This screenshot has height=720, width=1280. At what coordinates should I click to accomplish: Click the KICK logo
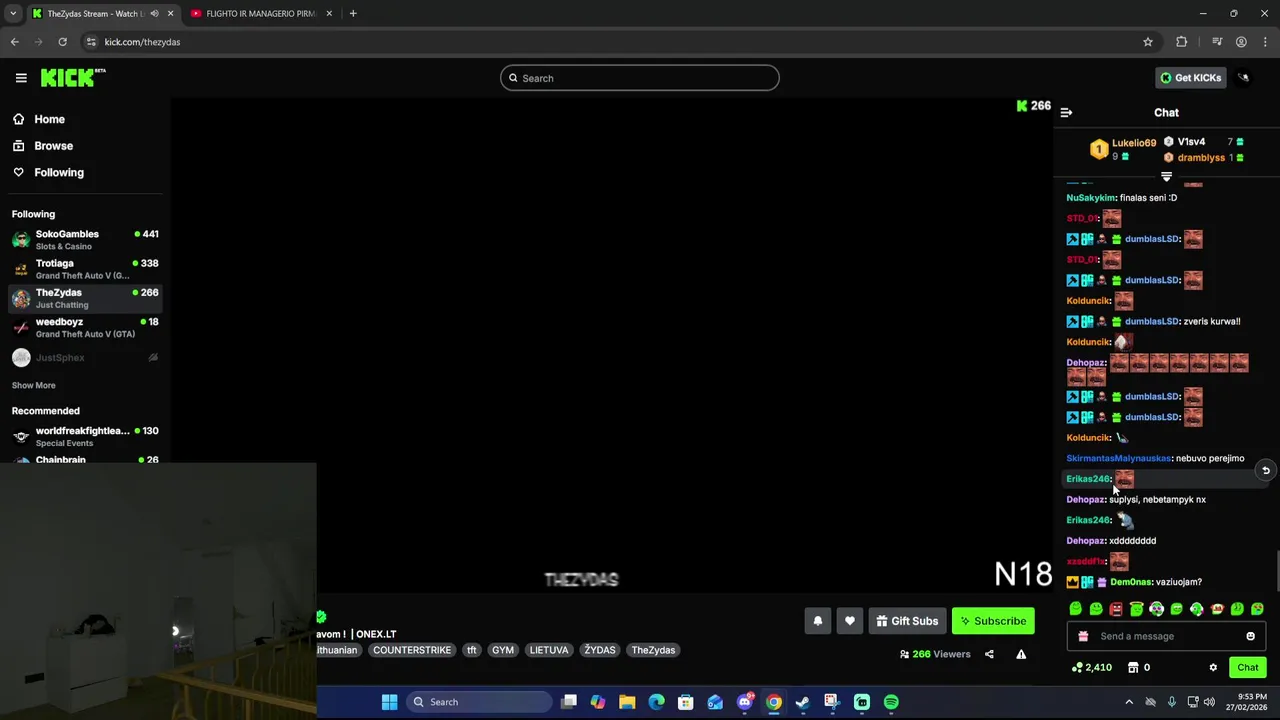coord(72,78)
